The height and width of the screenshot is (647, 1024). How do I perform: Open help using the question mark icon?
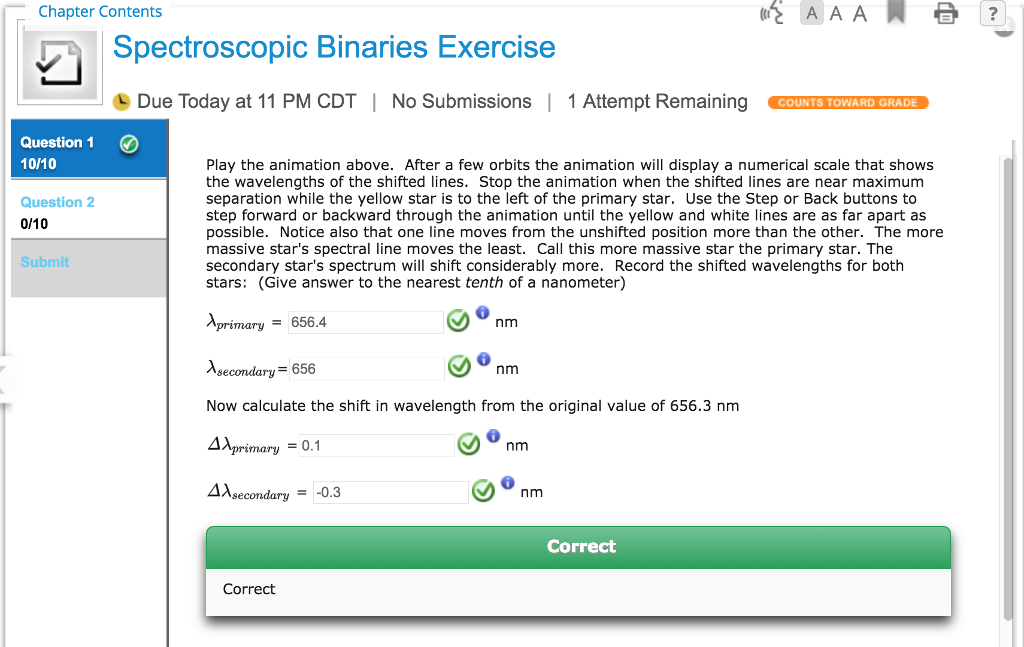[x=991, y=14]
